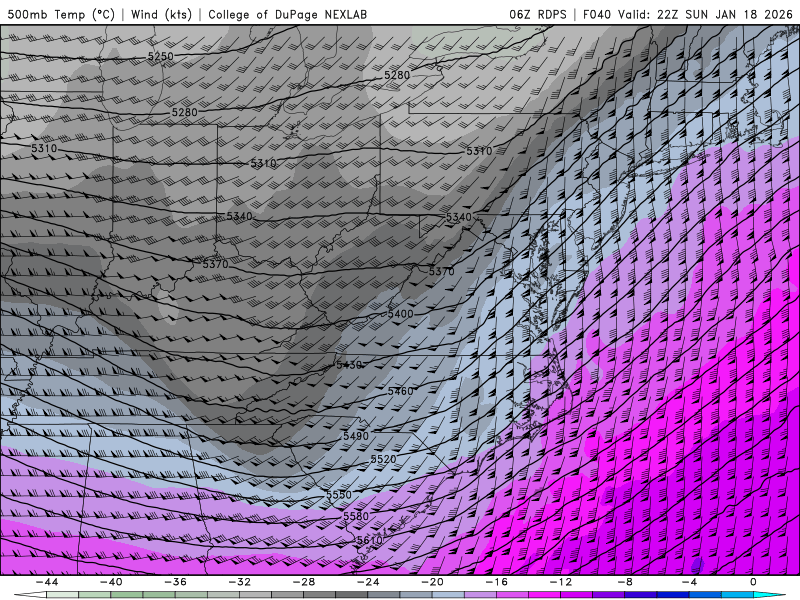Click the 0 colorbar tick label
Image resolution: width=800 pixels, height=600 pixels.
pyautogui.click(x=754, y=582)
